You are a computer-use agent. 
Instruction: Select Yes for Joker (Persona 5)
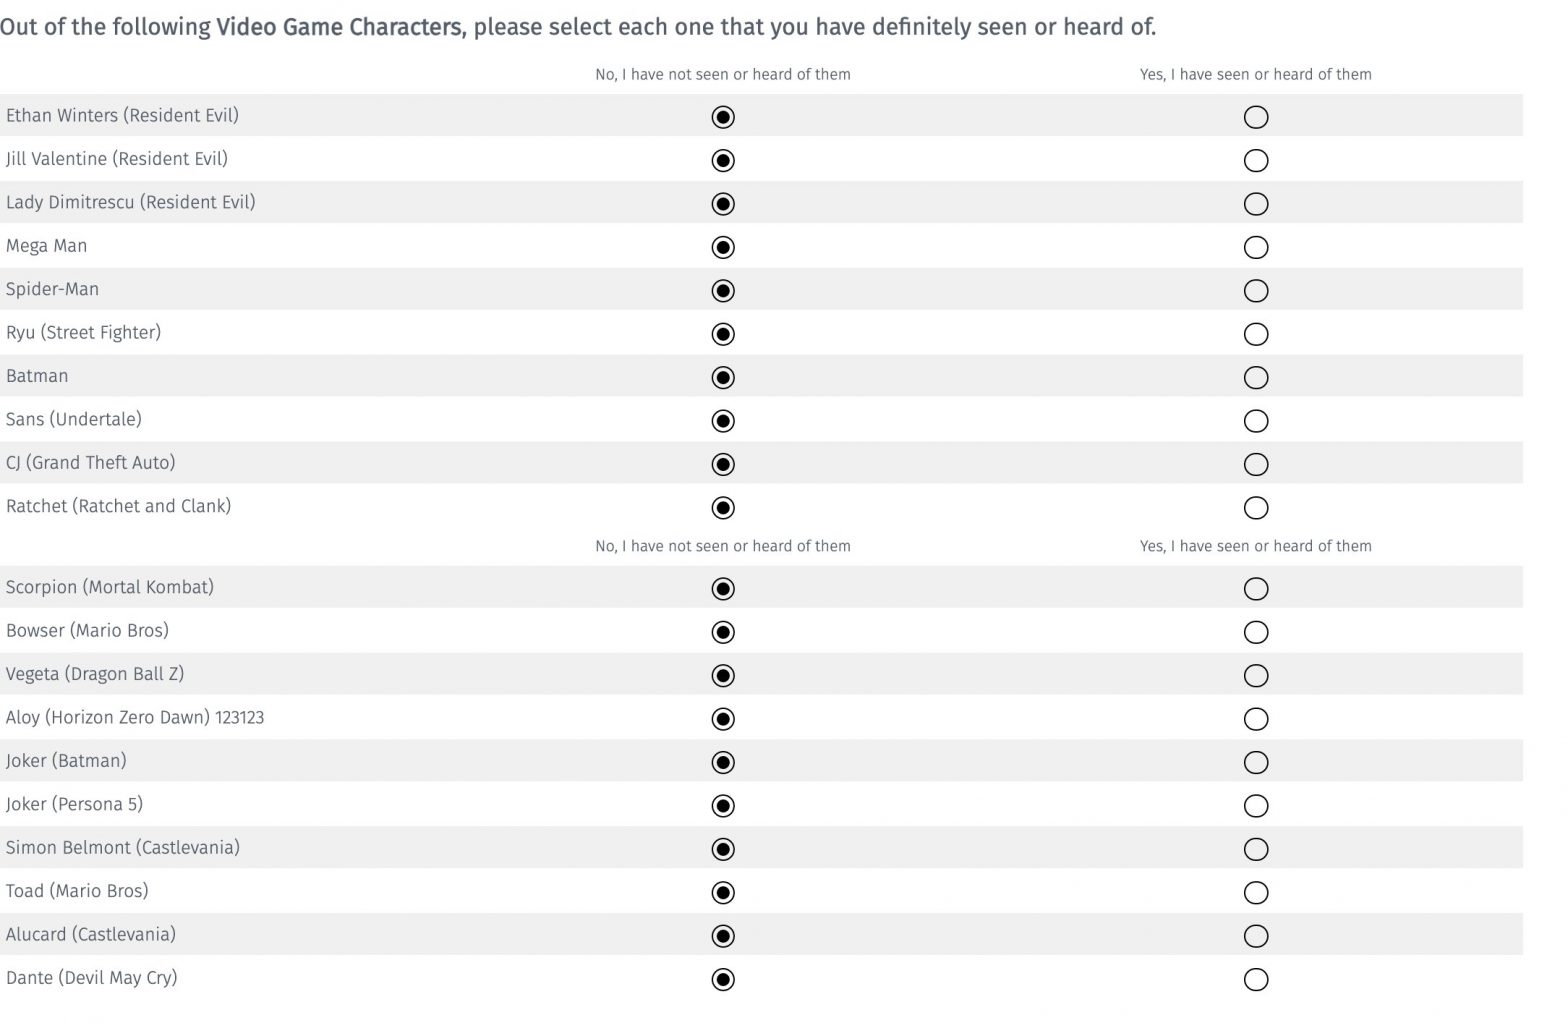(x=1255, y=806)
